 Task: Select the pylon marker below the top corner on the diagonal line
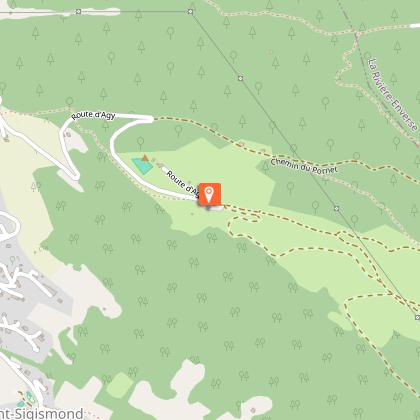click(x=241, y=78)
